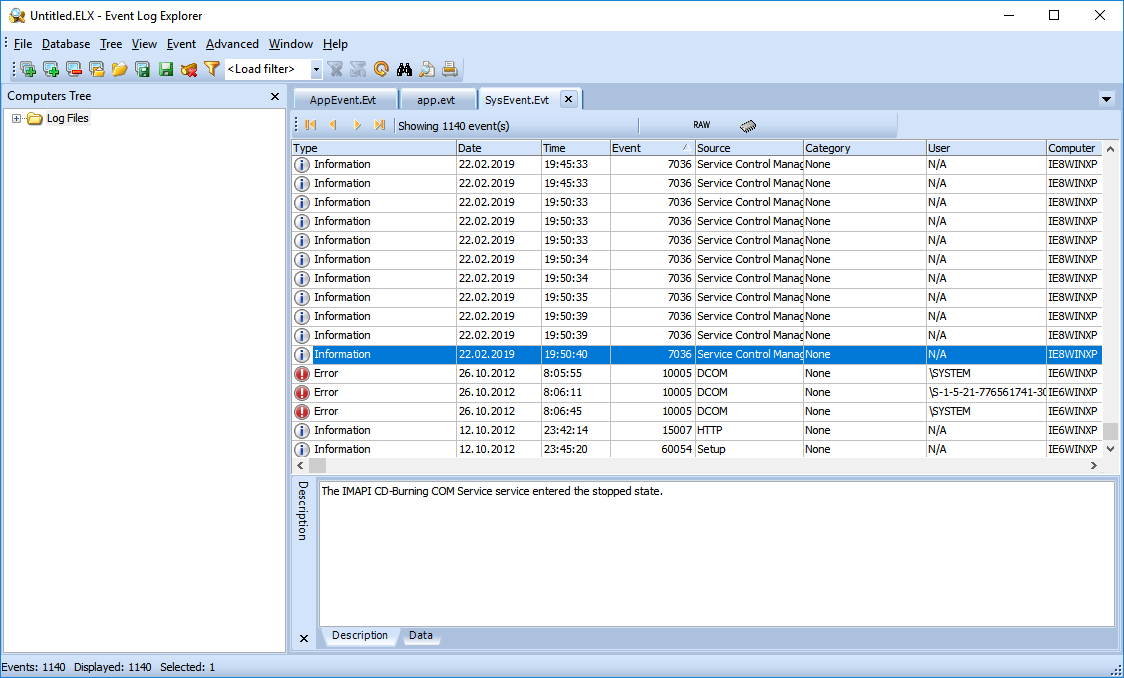Viewport: 1124px width, 678px height.
Task: Sort by the Source column header
Action: (748, 148)
